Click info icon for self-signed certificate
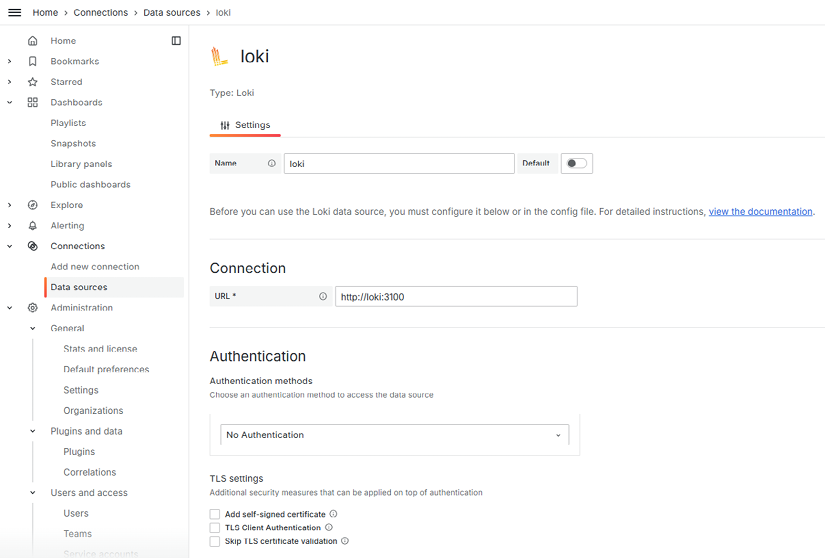 point(333,514)
